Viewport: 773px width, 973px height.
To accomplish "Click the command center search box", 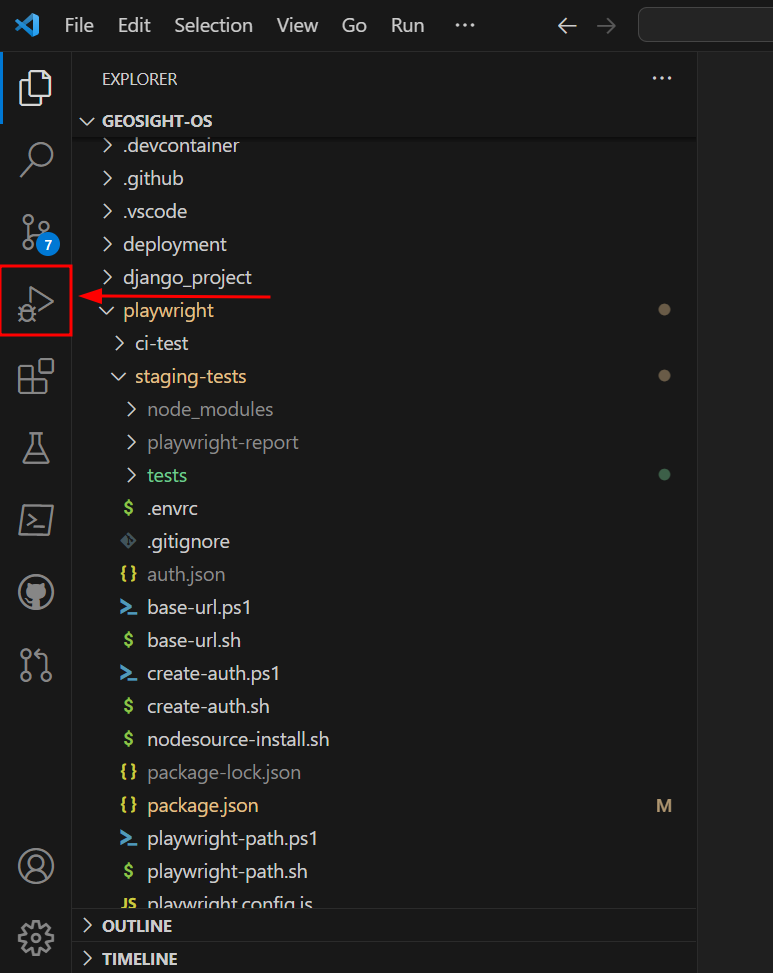I will 706,25.
